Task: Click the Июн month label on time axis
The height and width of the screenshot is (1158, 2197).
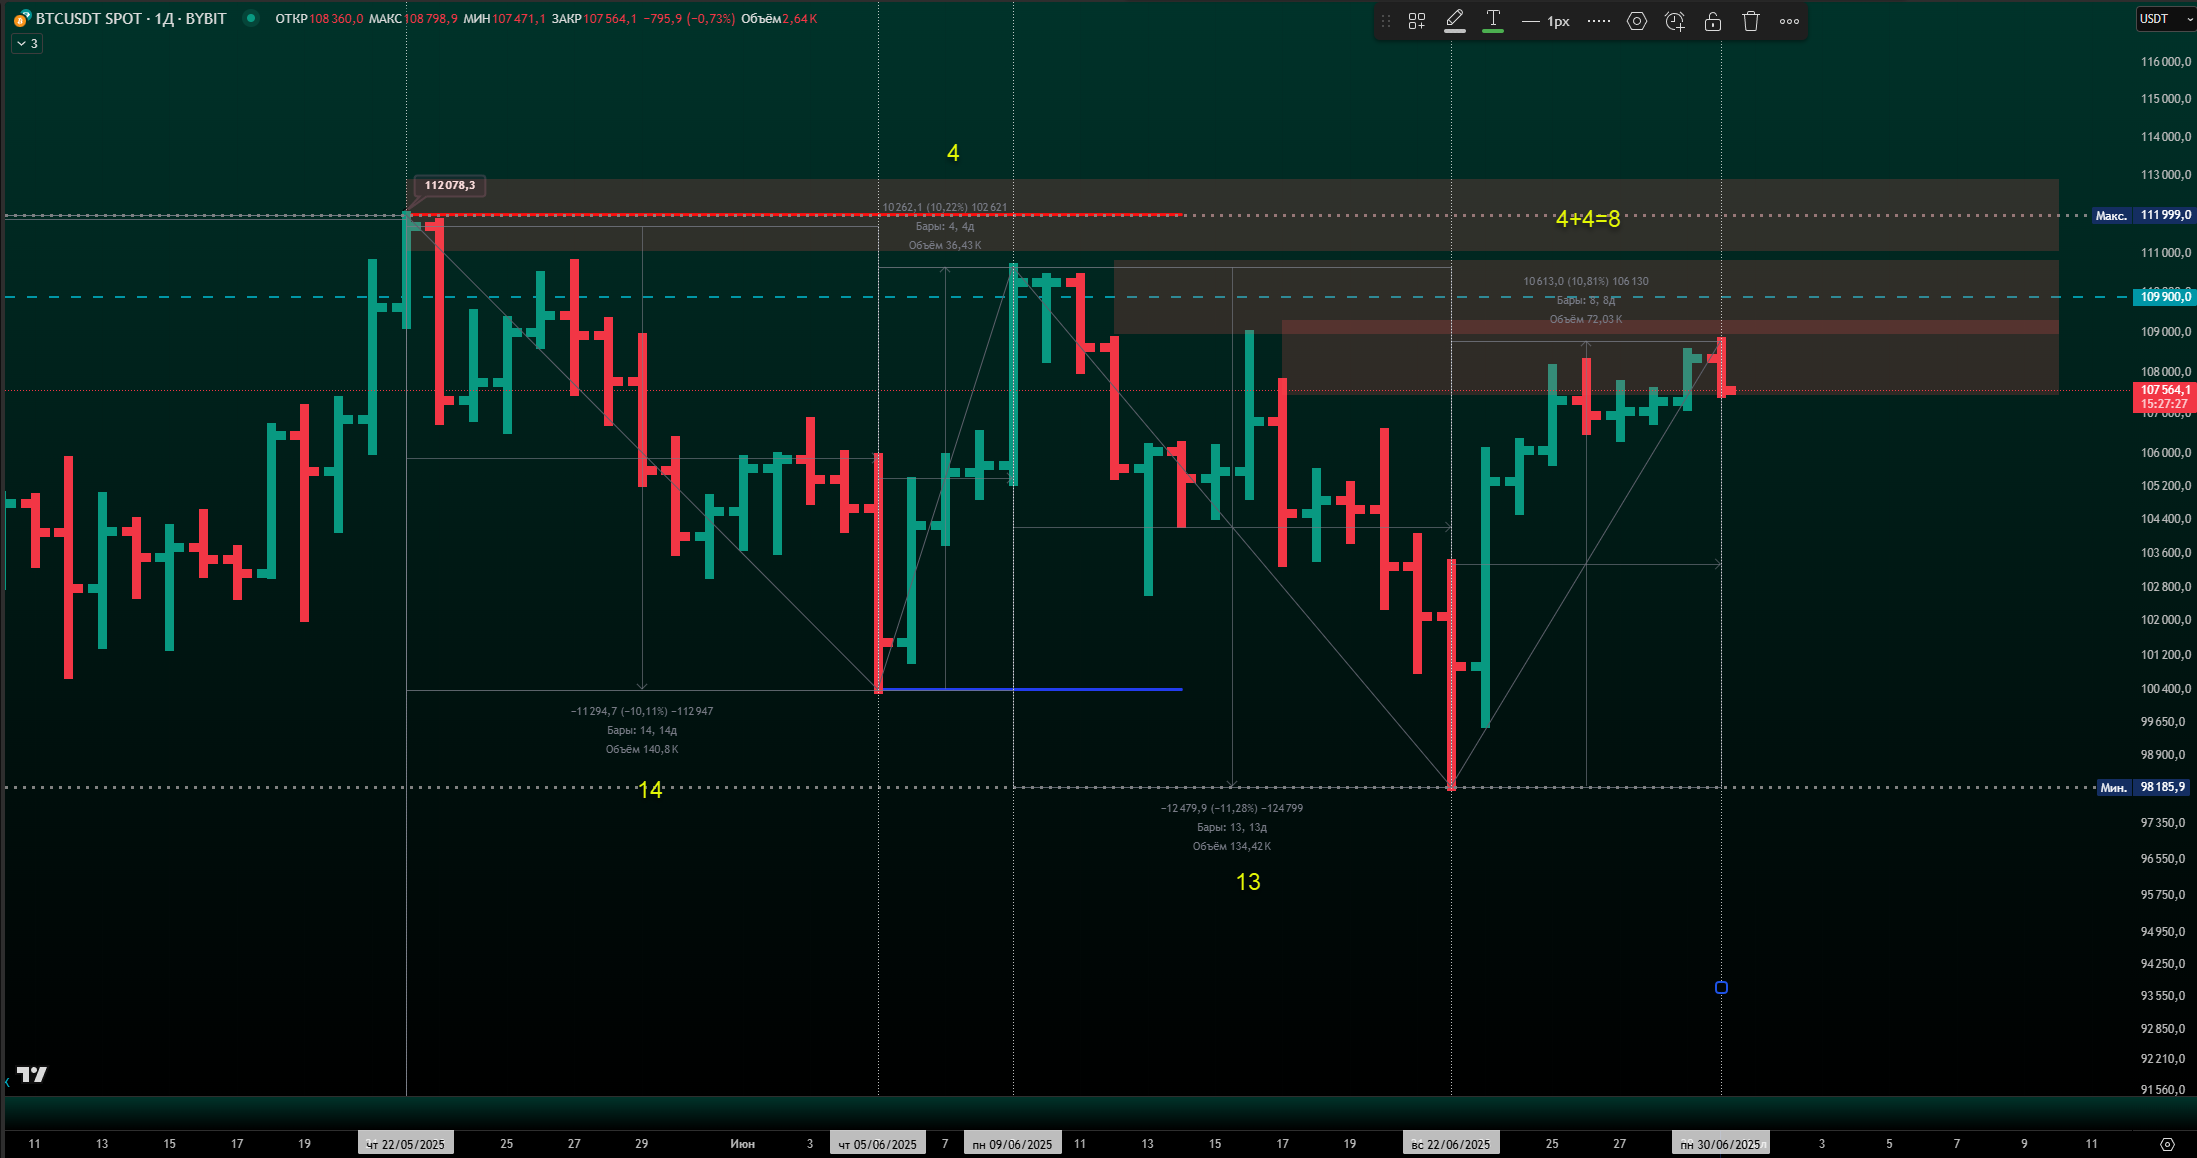Action: coord(742,1144)
